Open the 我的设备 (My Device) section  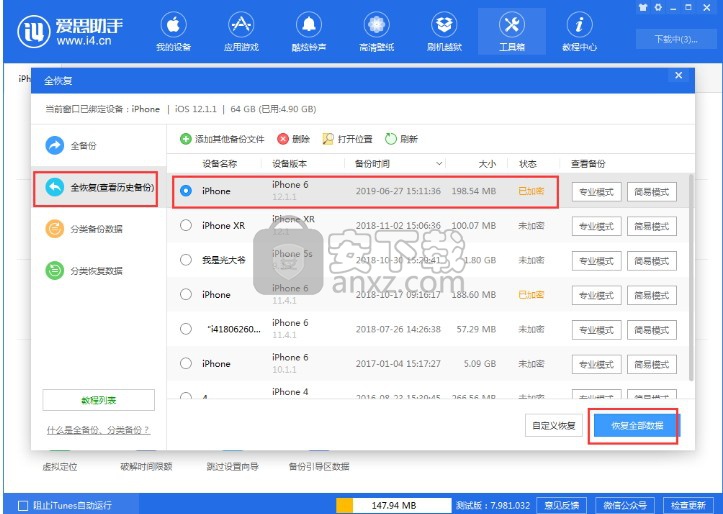173,32
